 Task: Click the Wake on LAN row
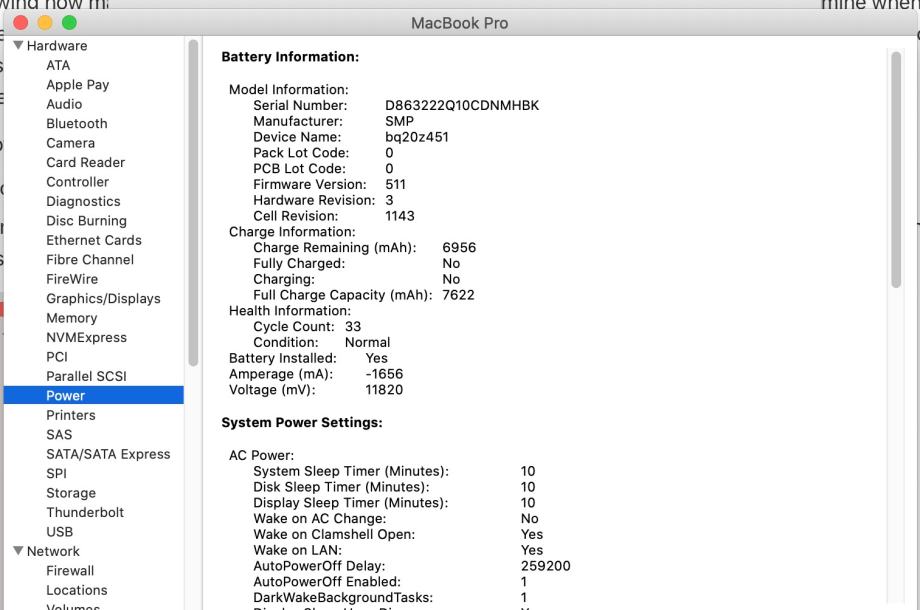tap(398, 550)
